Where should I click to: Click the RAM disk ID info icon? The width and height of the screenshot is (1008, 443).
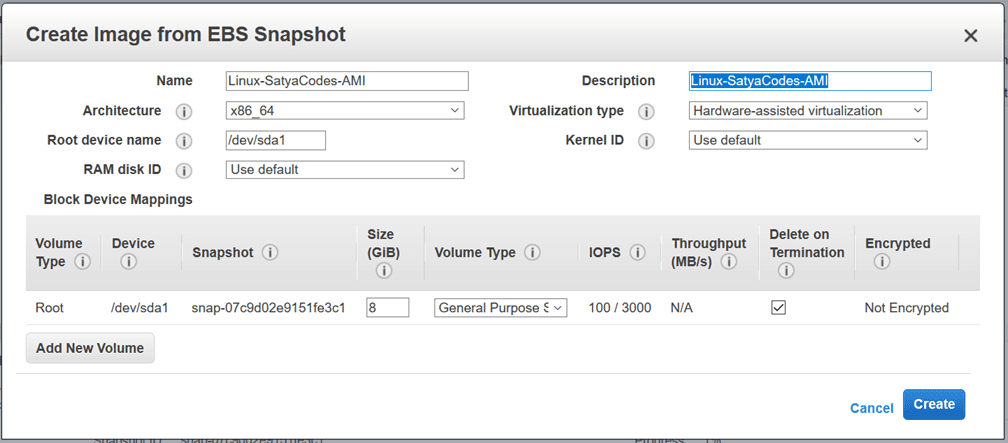tap(184, 170)
